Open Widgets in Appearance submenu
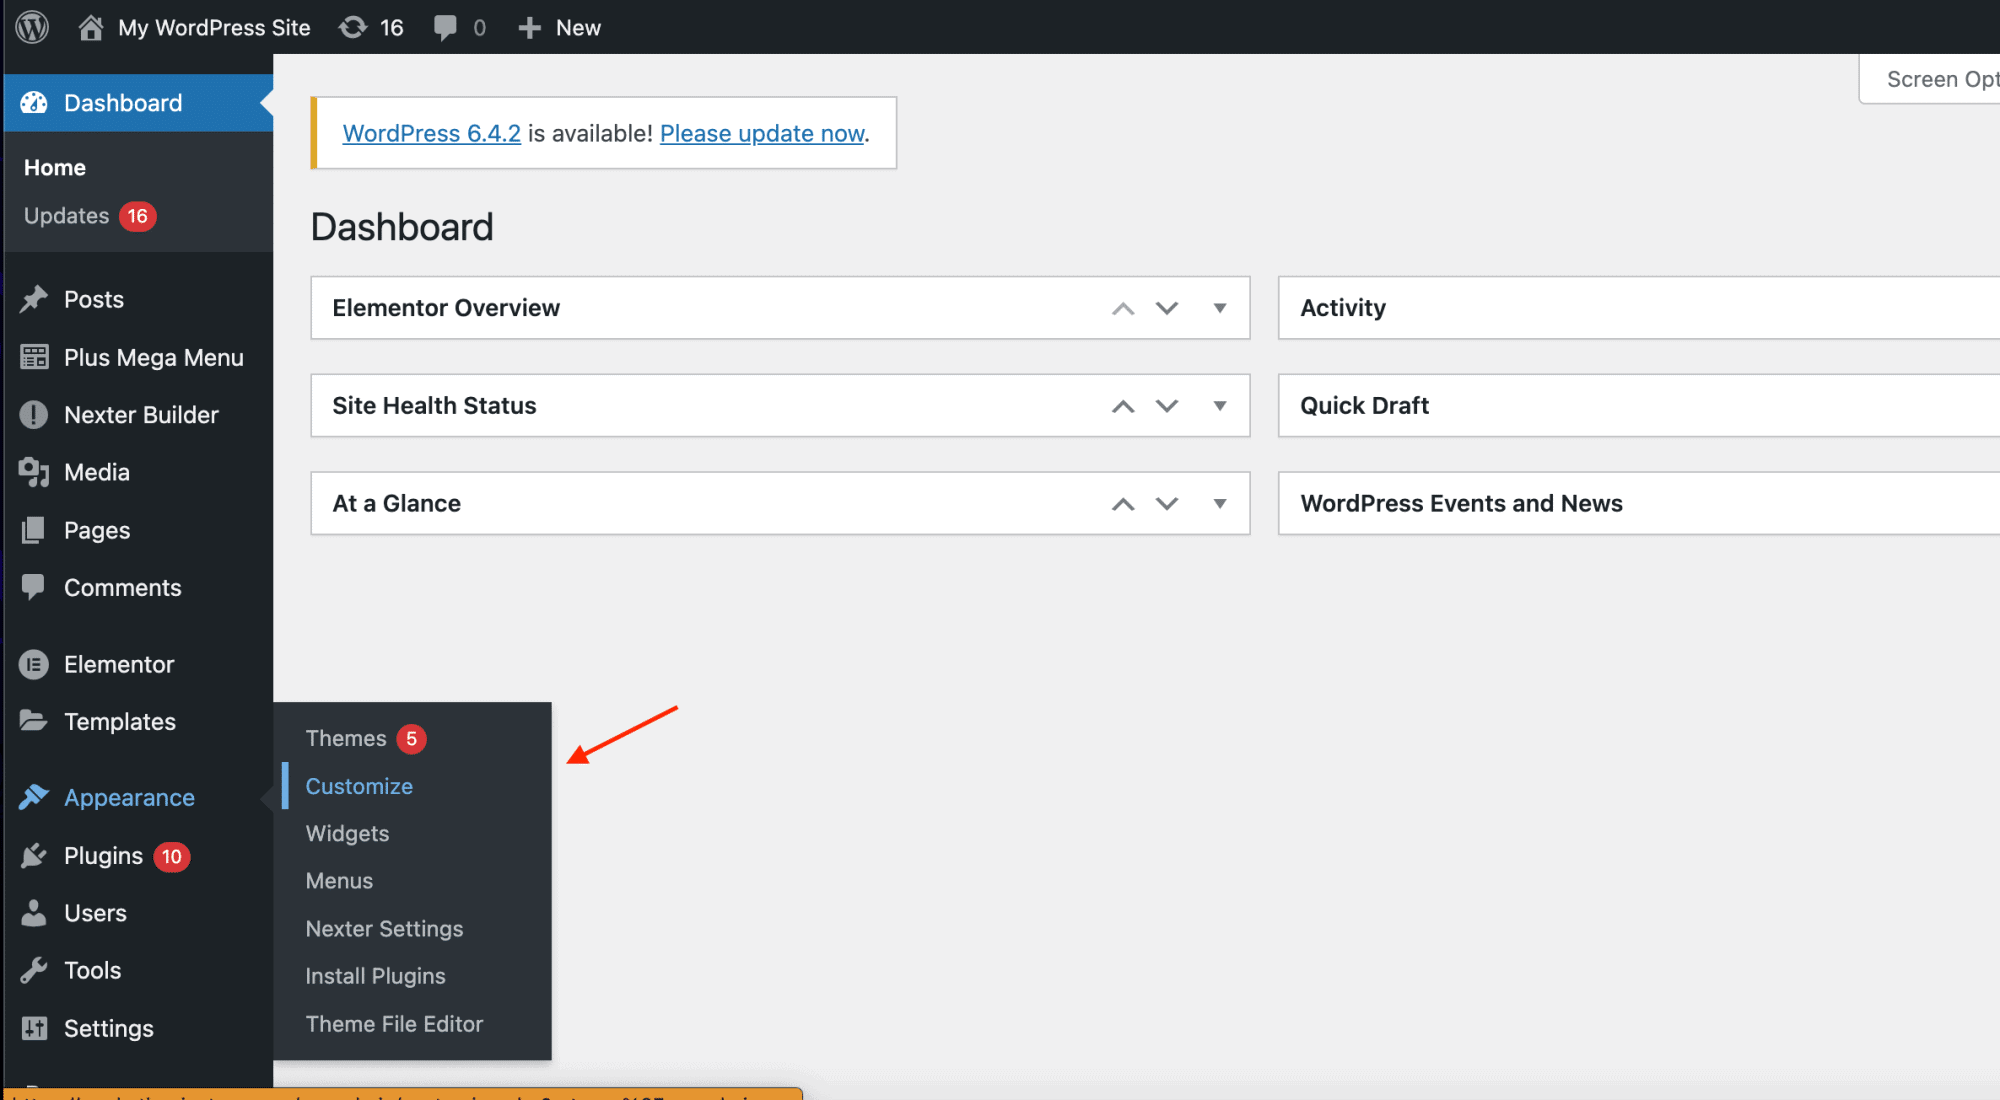This screenshot has width=2000, height=1100. 347,833
